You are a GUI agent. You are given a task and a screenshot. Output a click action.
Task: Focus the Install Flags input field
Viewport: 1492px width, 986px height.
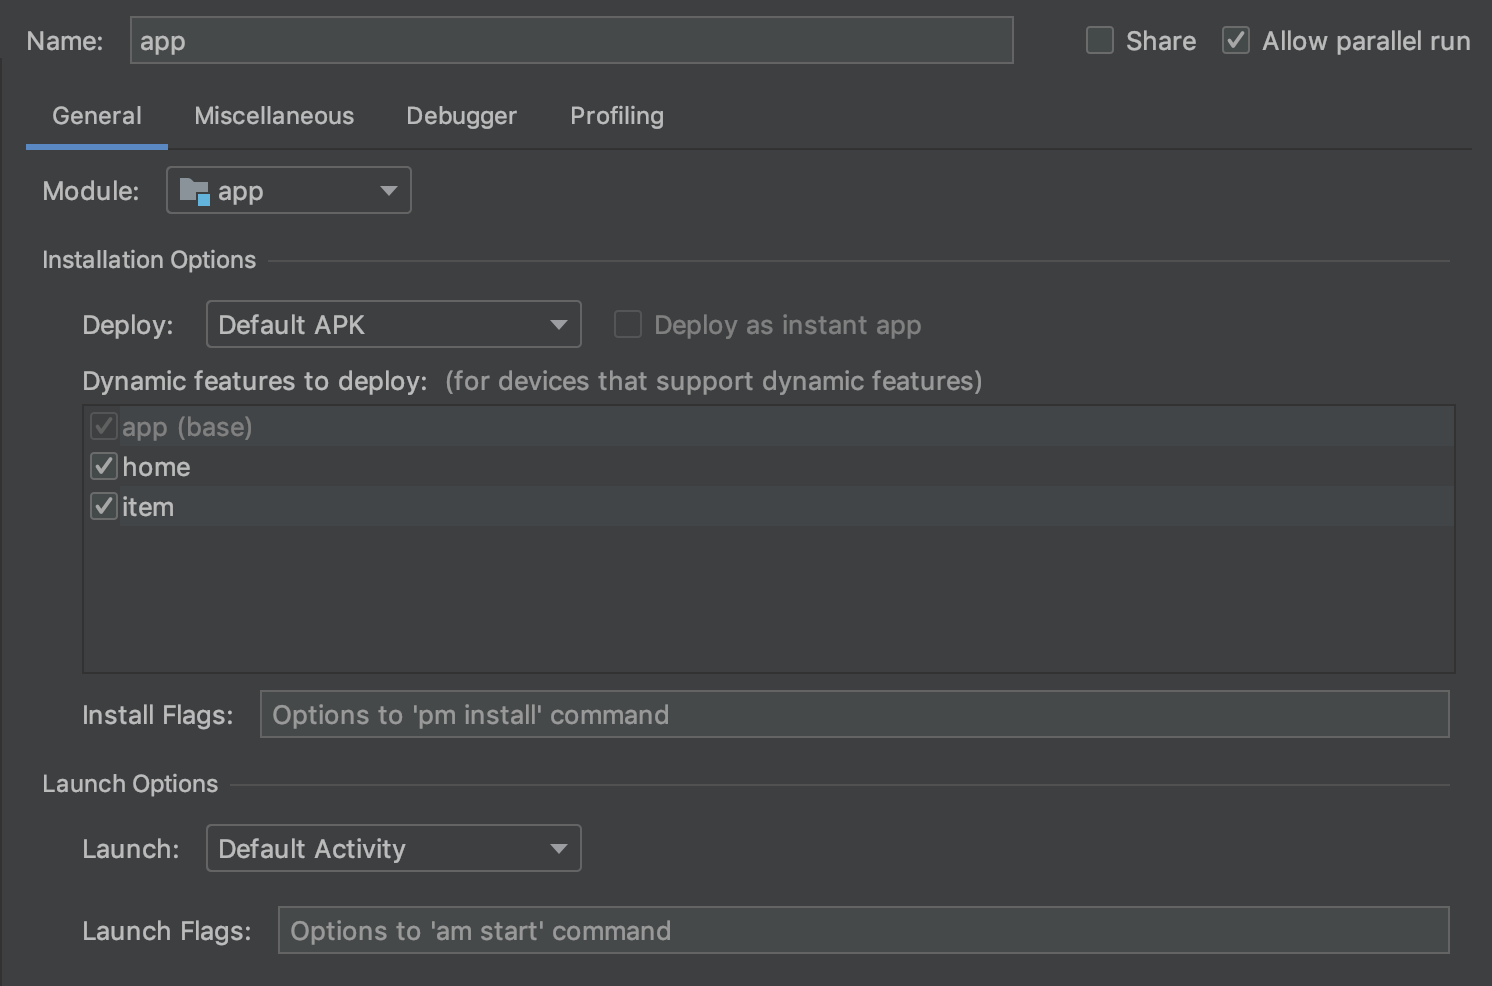click(854, 715)
